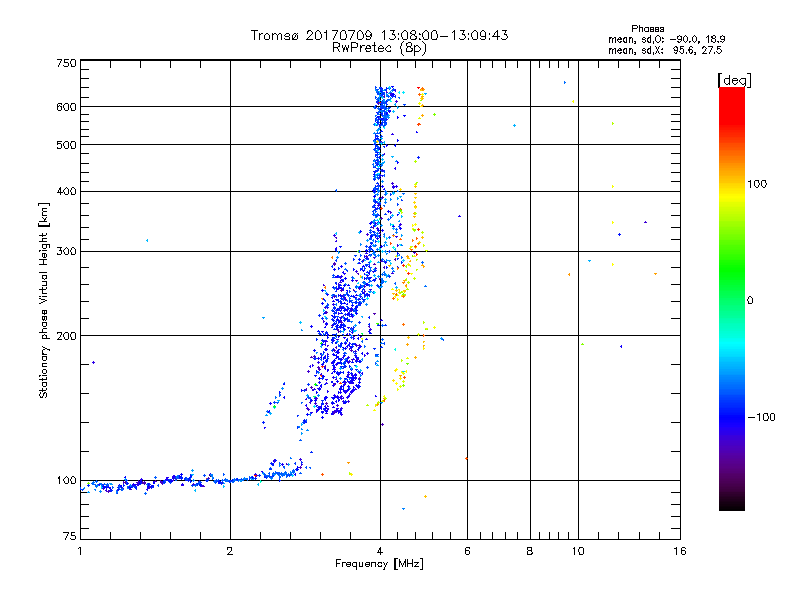
Task: Click the '[deg]' colorbar unit label
Action: (734, 80)
